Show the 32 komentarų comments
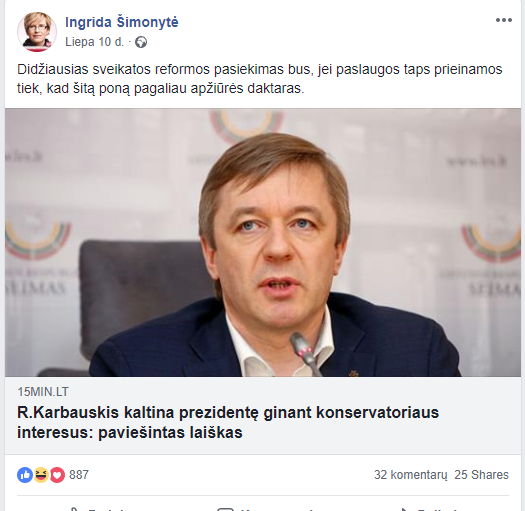Viewport: 525px width, 511px height. tap(410, 475)
